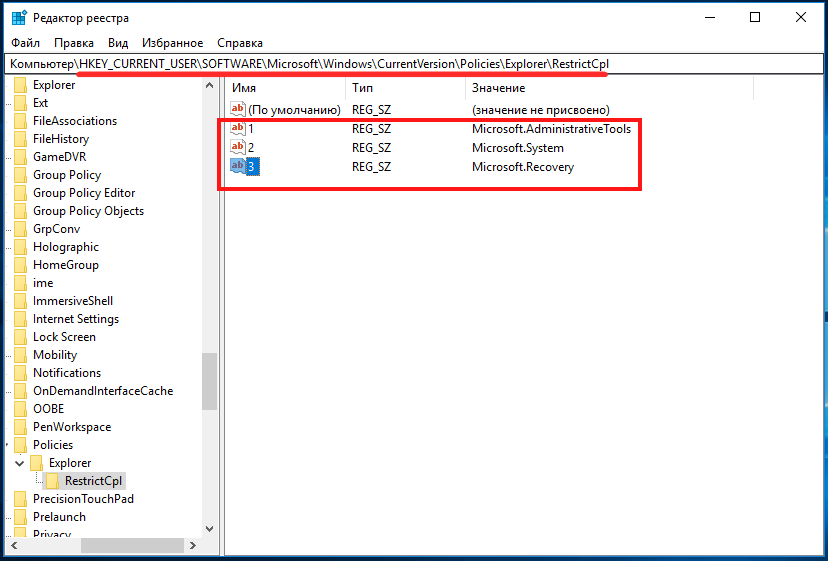Open the Справка menu

[240, 43]
